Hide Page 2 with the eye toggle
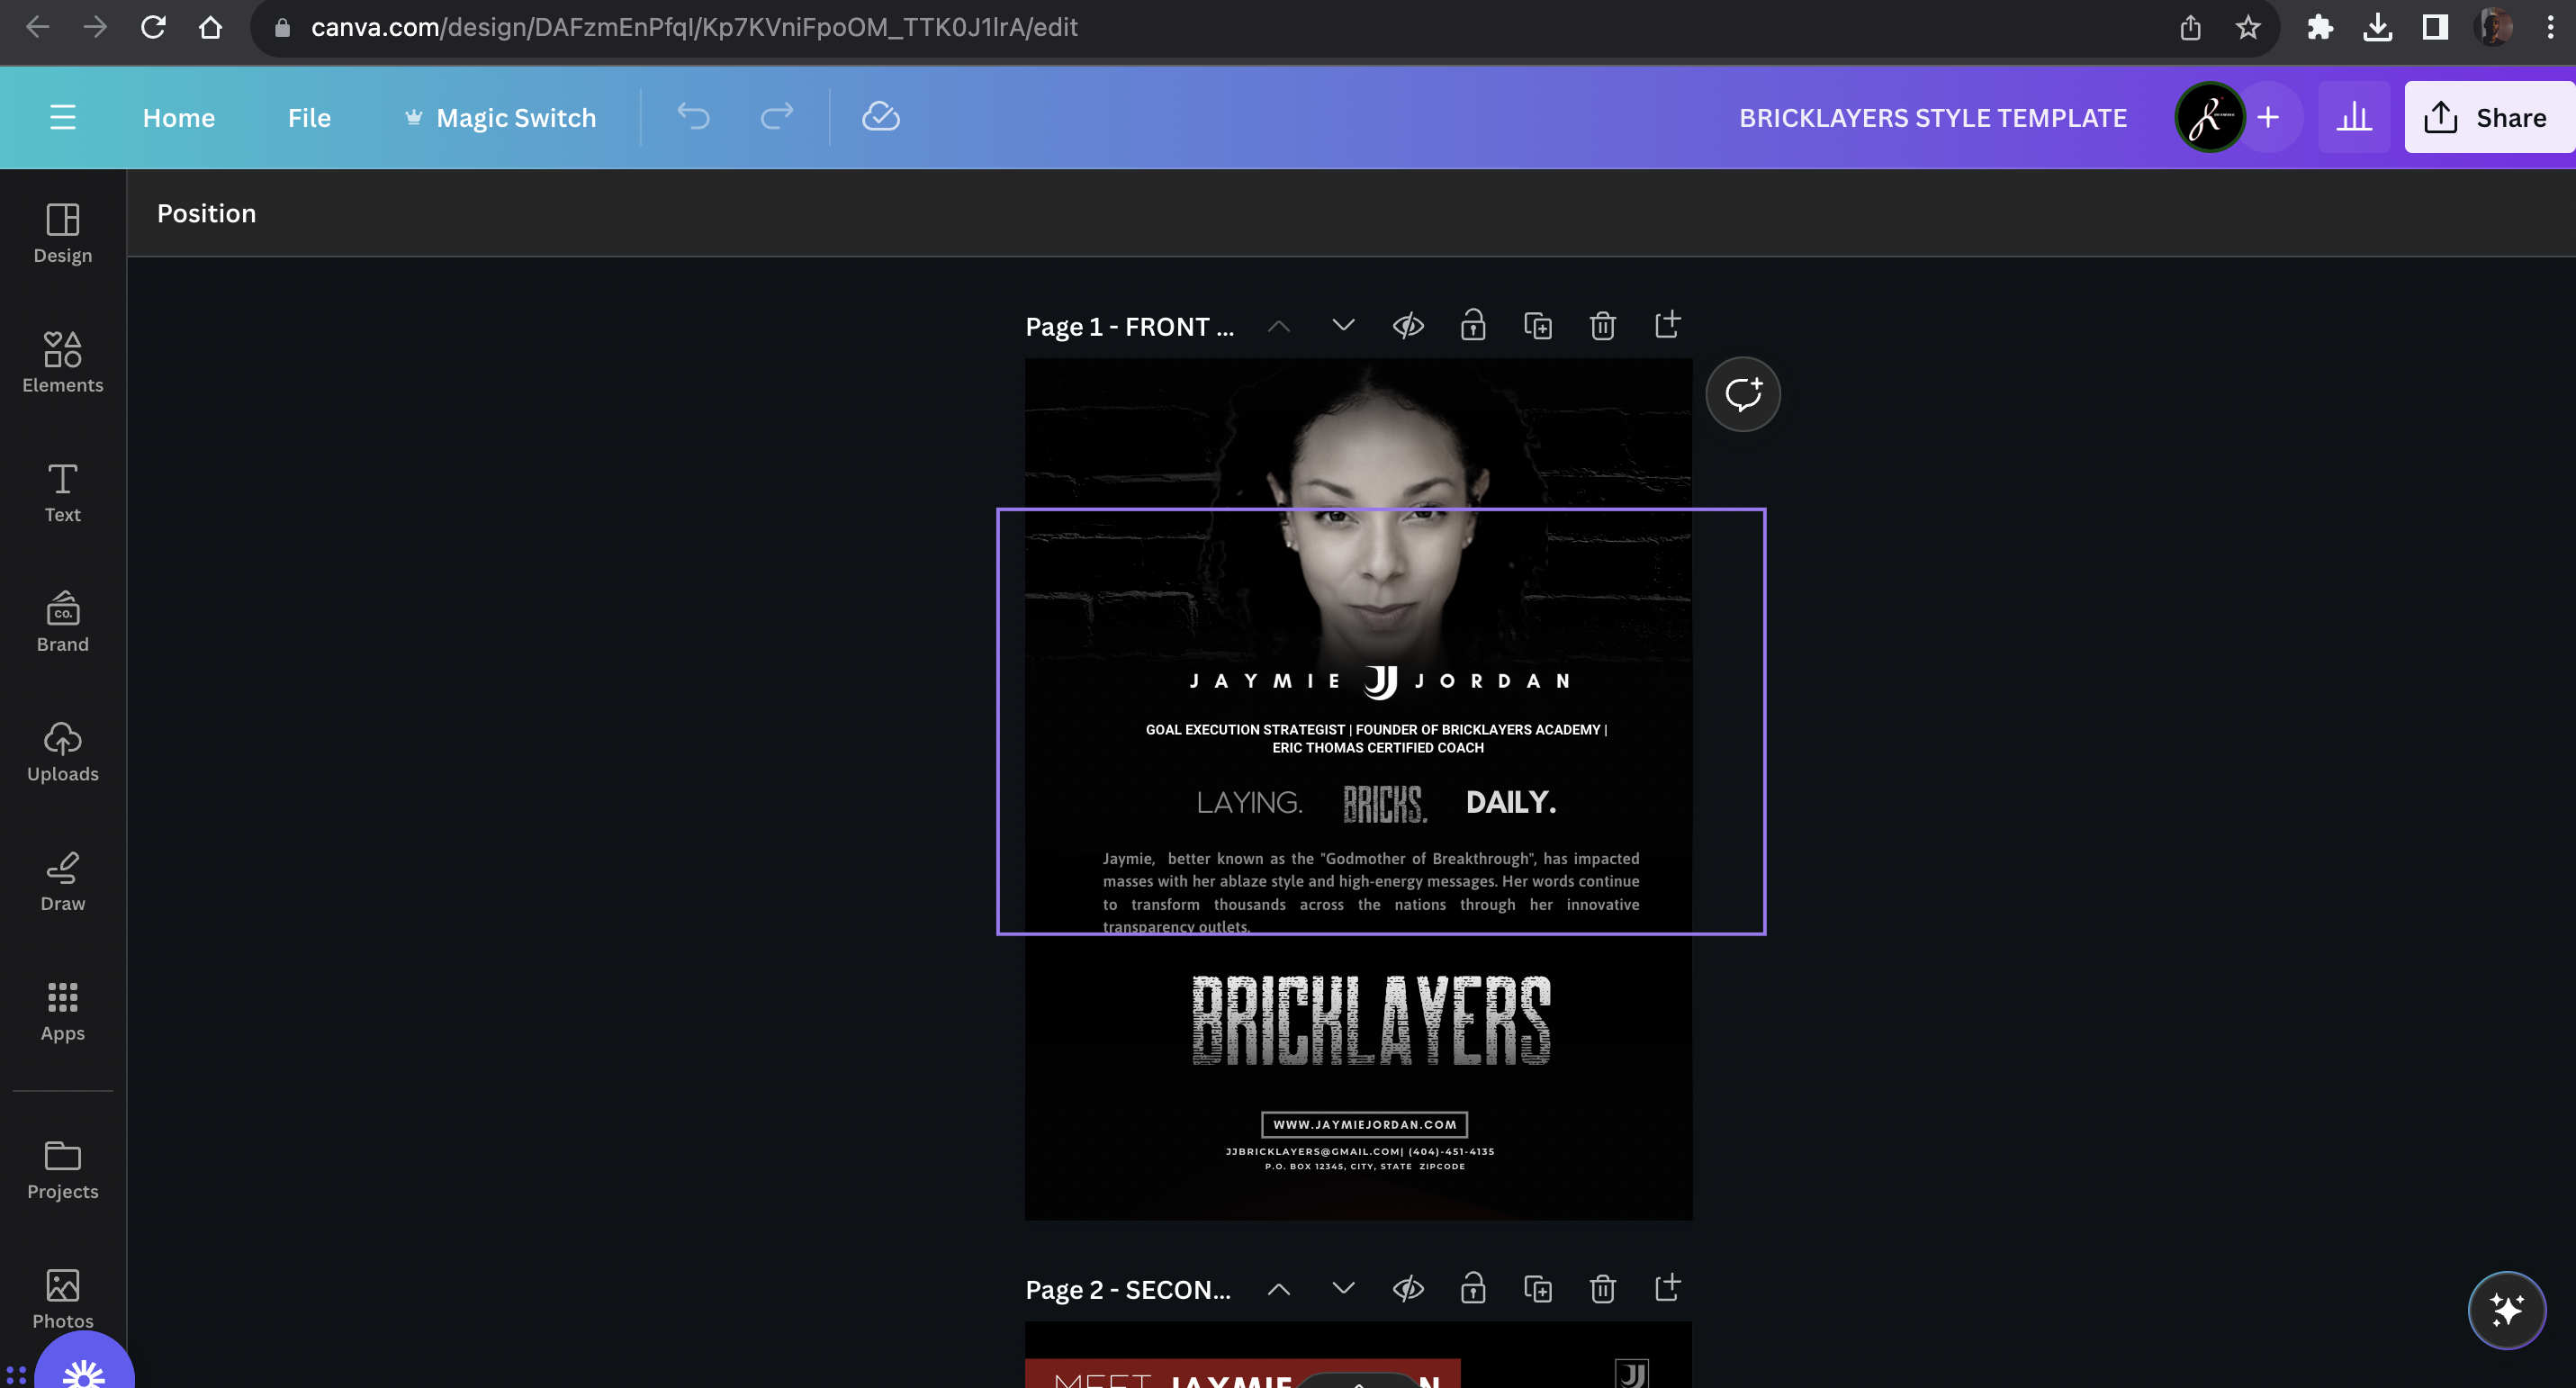Image resolution: width=2576 pixels, height=1388 pixels. click(x=1409, y=1289)
